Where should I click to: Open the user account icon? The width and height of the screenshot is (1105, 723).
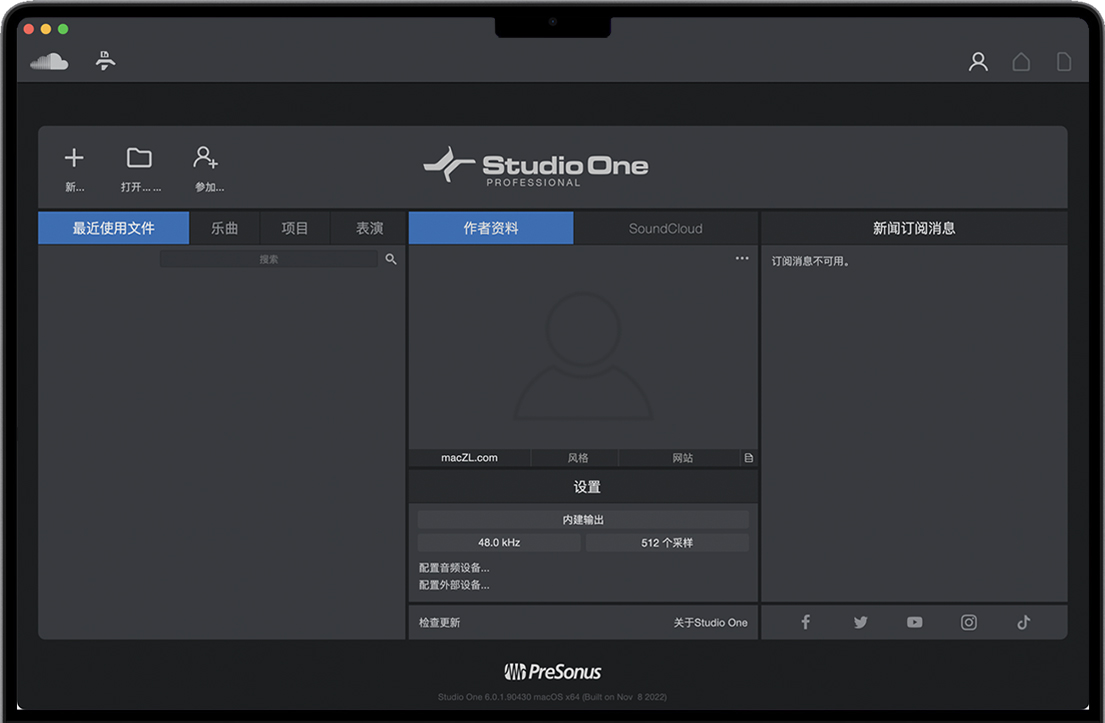click(978, 62)
